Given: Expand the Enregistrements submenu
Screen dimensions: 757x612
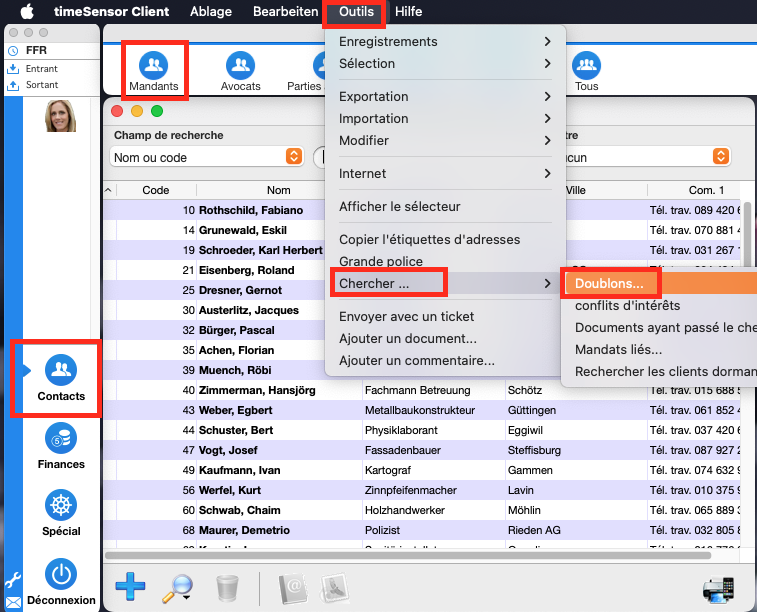Looking at the screenshot, I should tap(445, 42).
